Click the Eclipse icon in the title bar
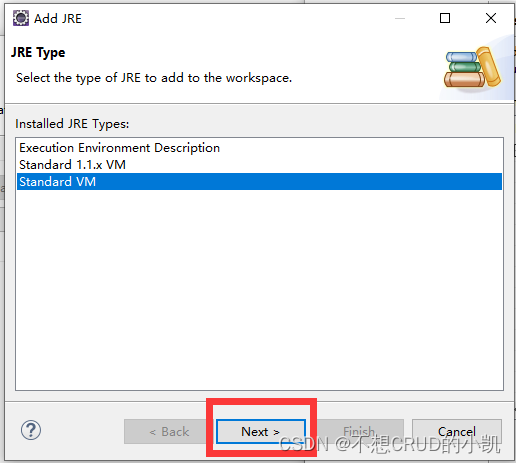The height and width of the screenshot is (463, 516). (21, 18)
